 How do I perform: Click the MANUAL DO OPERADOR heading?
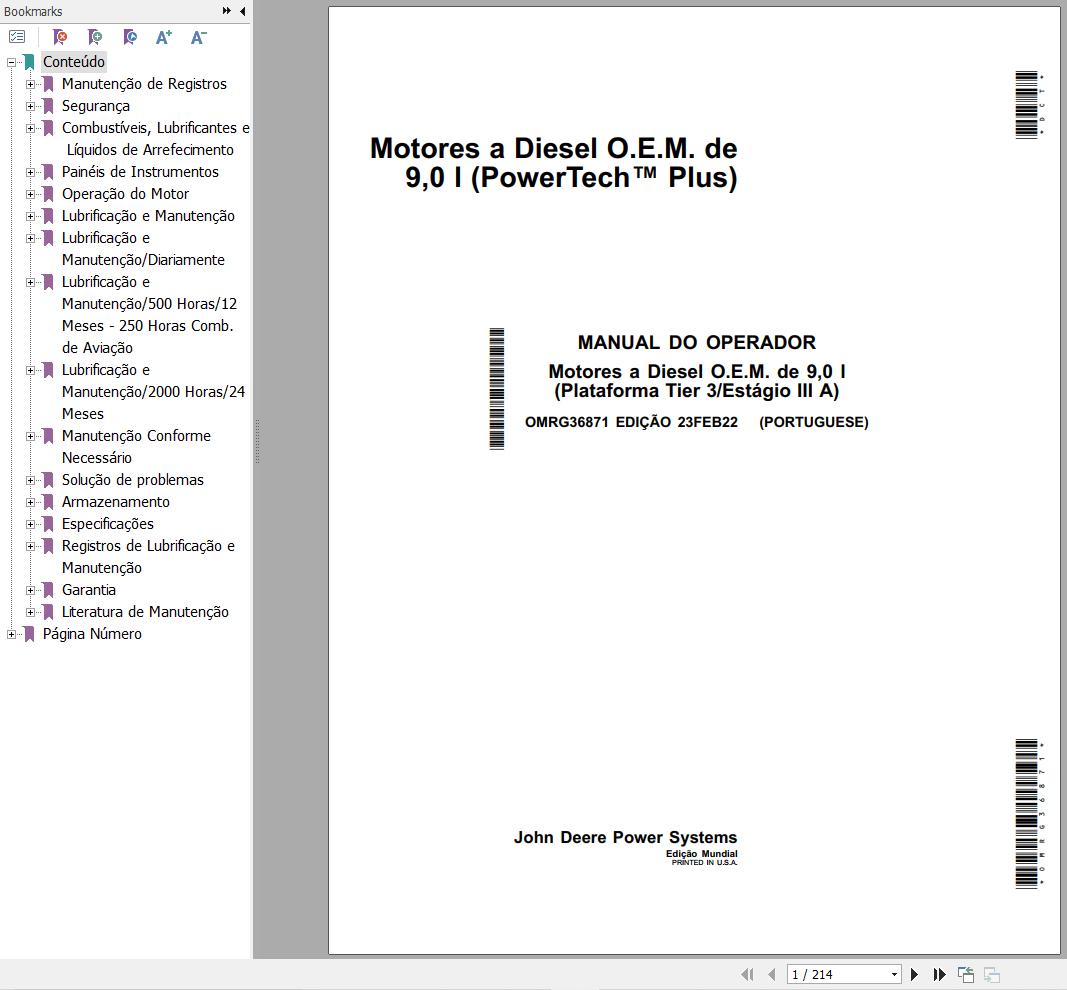pos(696,342)
